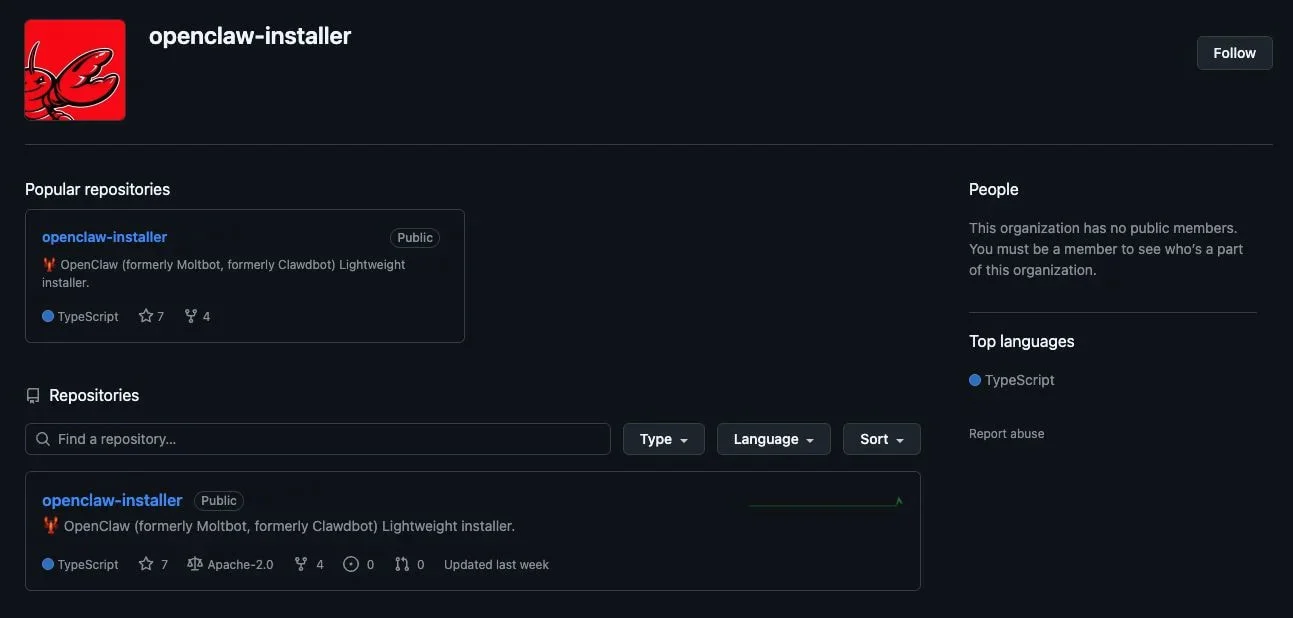Open the Report abuse link
The width and height of the screenshot is (1293, 618).
coord(1006,433)
